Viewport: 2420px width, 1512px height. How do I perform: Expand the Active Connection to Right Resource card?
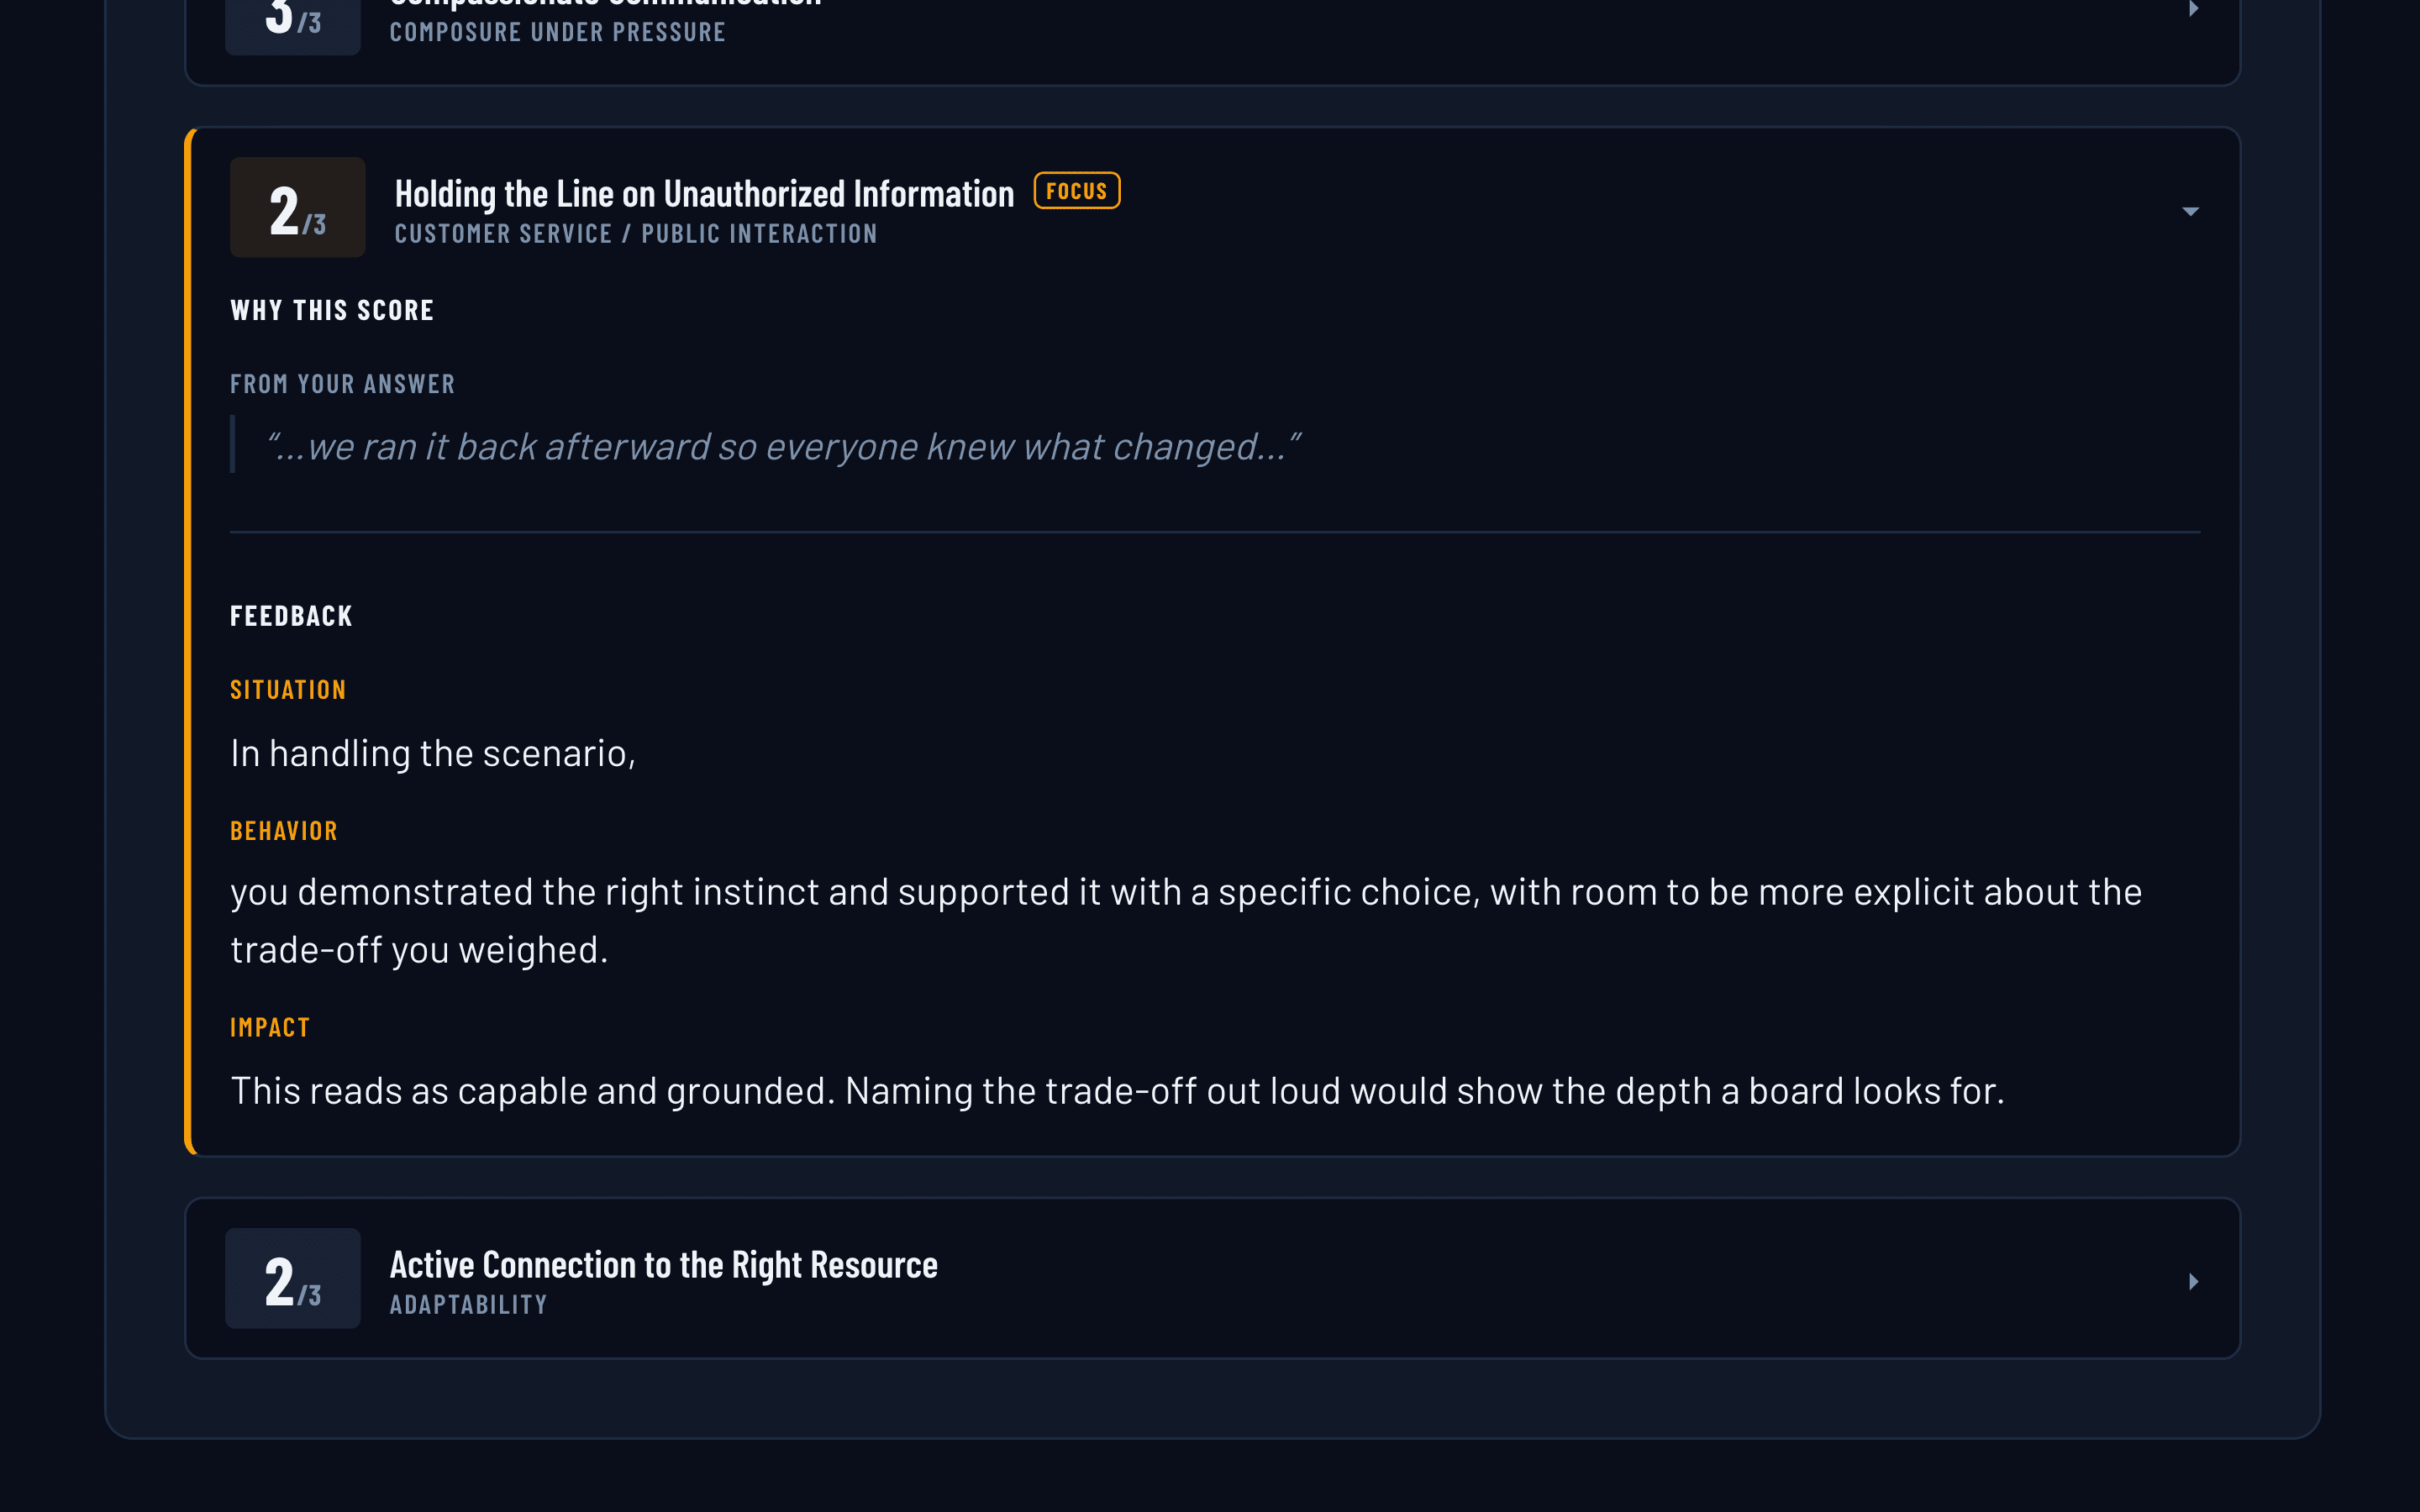coord(2192,1281)
